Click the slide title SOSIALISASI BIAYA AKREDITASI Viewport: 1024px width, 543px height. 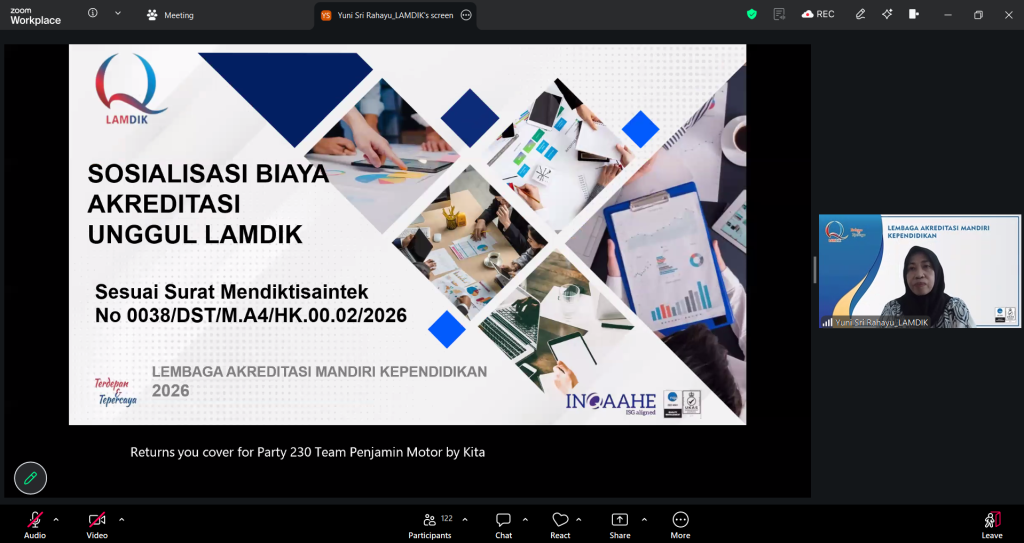208,189
